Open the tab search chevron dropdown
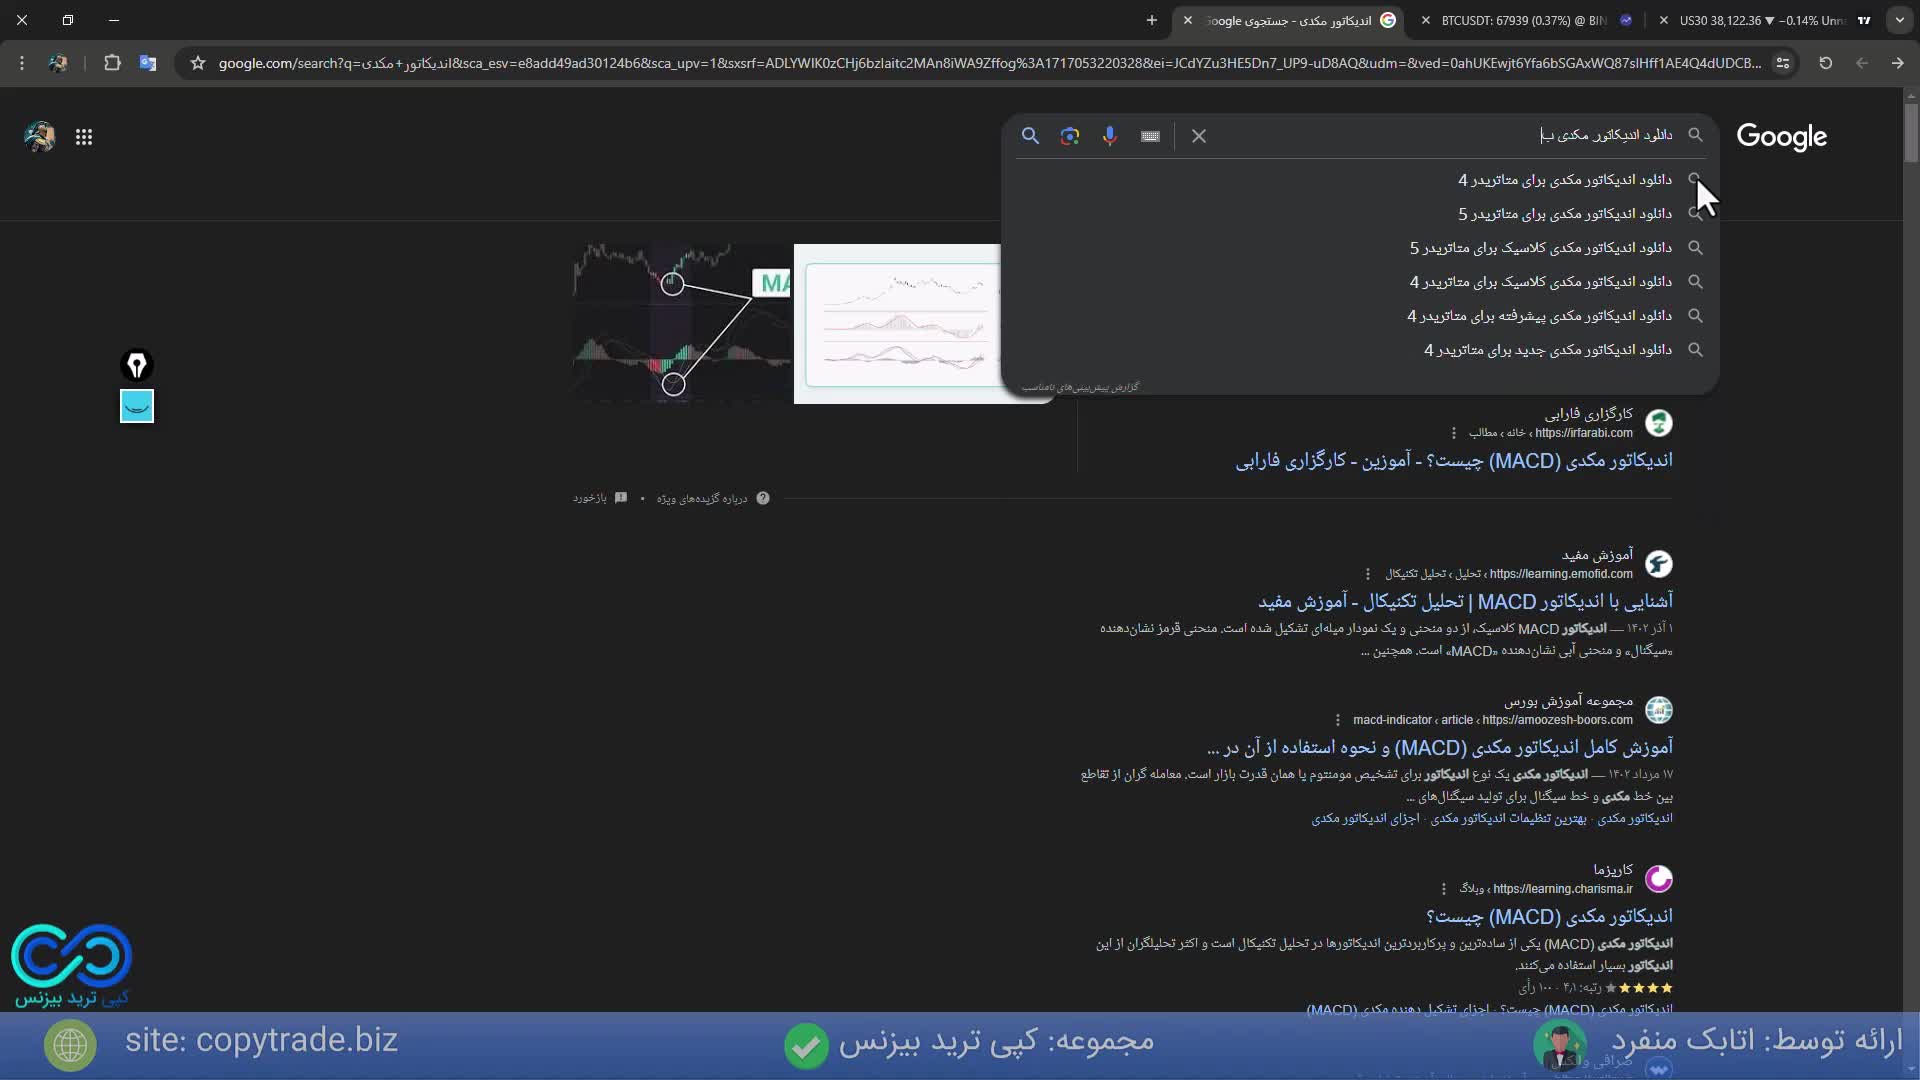This screenshot has height=1080, width=1920. click(x=1899, y=20)
